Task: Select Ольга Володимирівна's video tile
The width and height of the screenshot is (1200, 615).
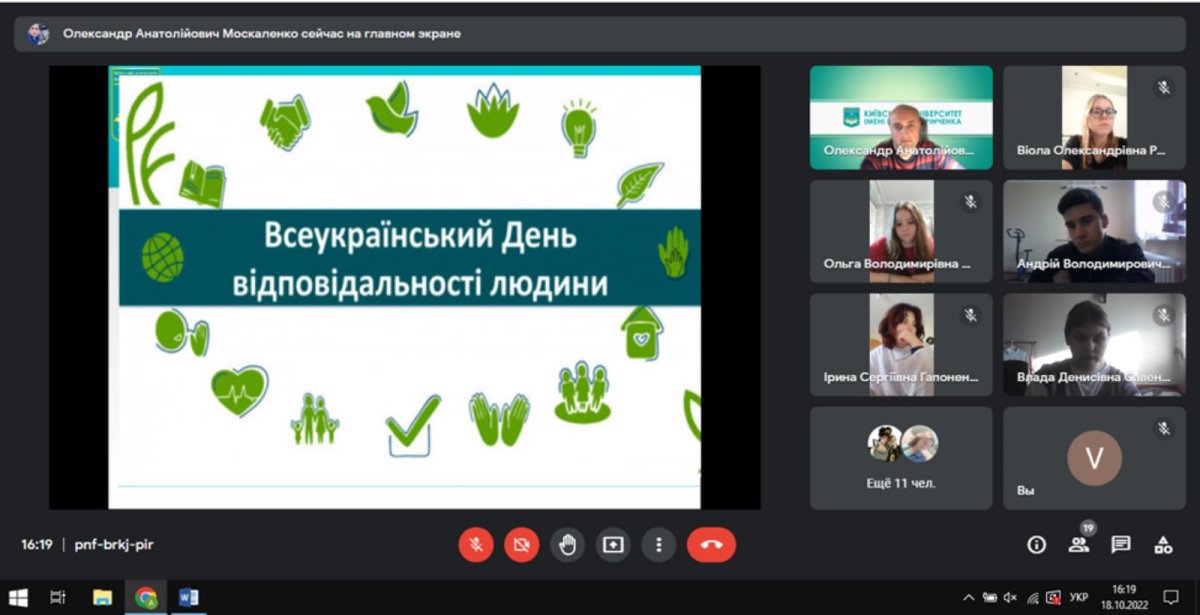Action: point(901,231)
